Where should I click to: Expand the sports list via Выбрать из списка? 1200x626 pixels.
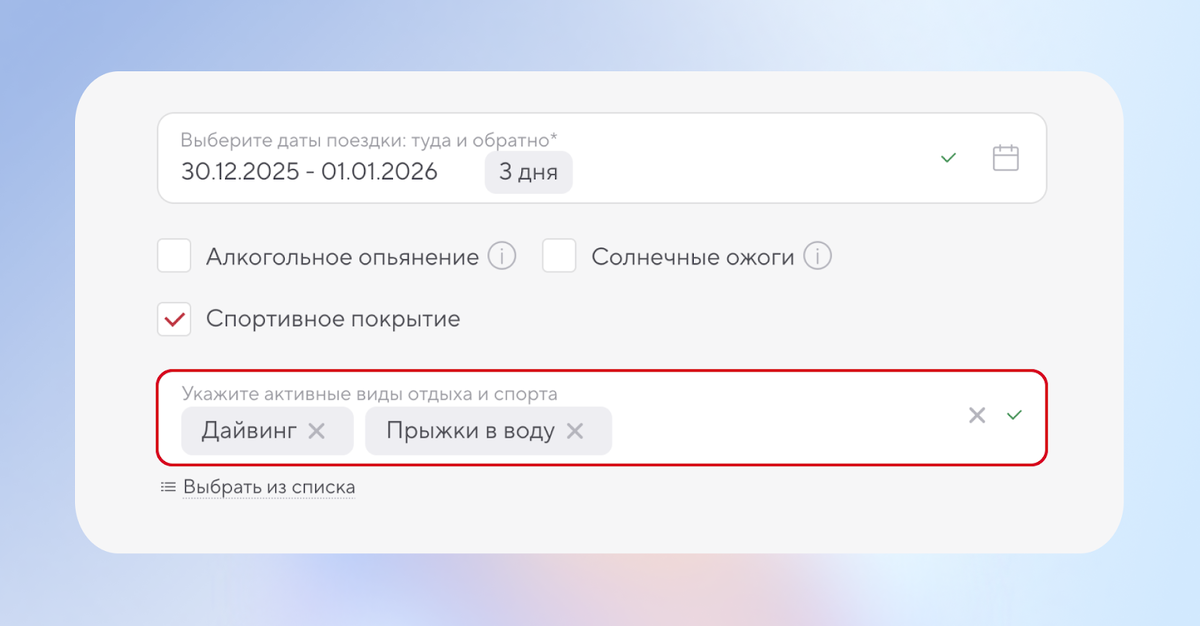(268, 485)
